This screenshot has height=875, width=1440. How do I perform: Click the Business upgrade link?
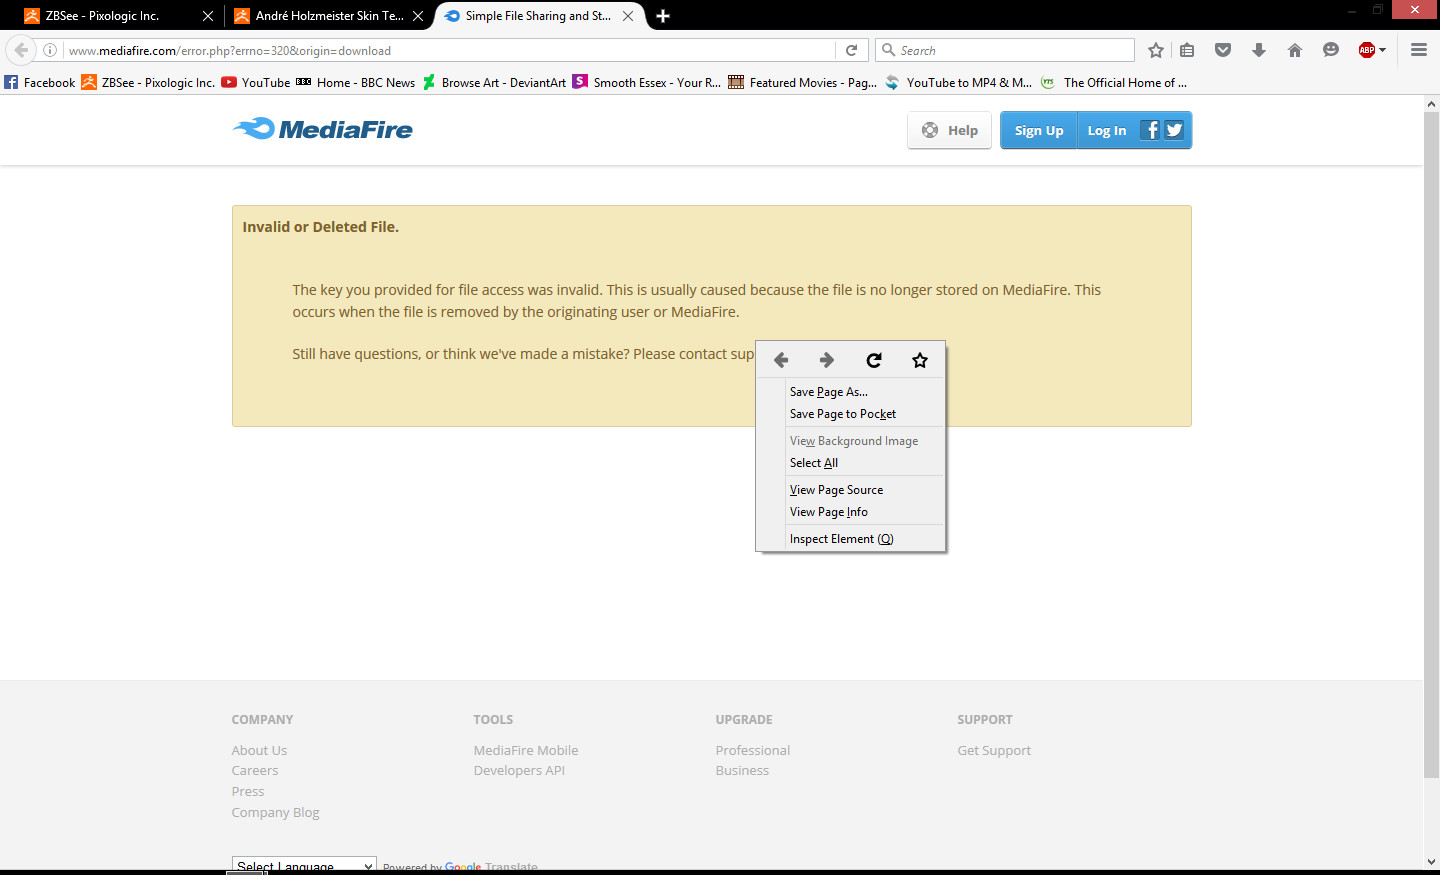(x=742, y=771)
